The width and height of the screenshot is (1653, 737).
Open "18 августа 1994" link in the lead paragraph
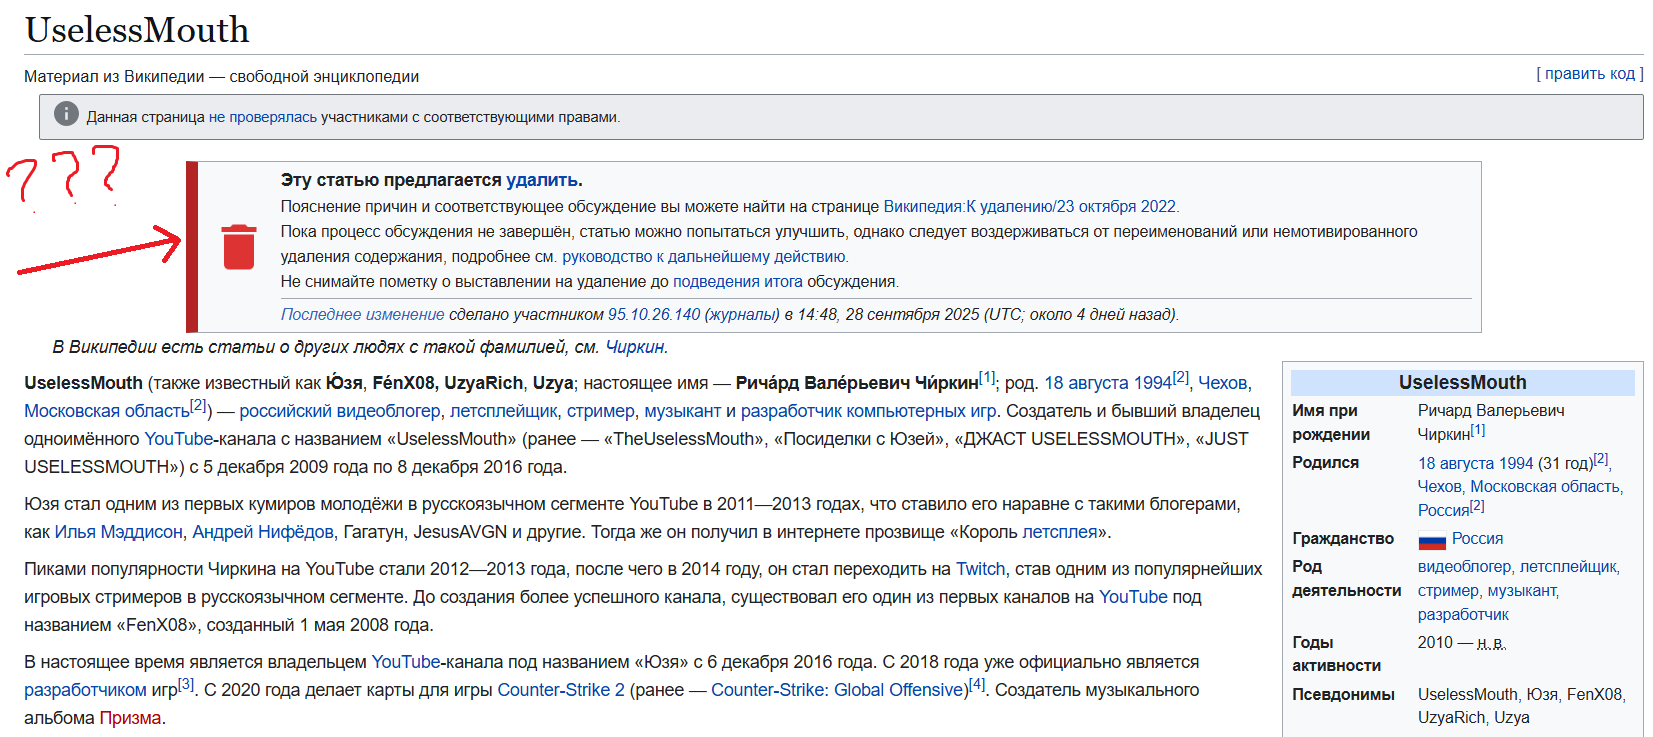pos(1108,383)
